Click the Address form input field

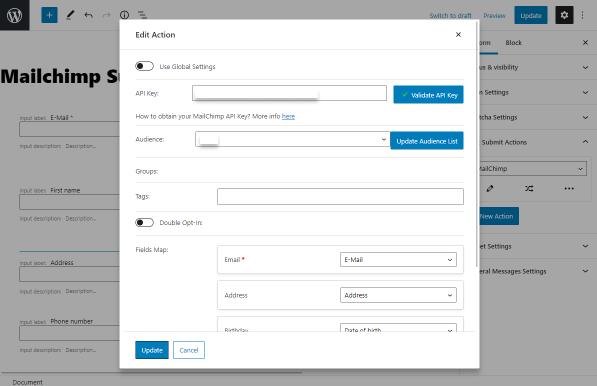pyautogui.click(x=69, y=274)
